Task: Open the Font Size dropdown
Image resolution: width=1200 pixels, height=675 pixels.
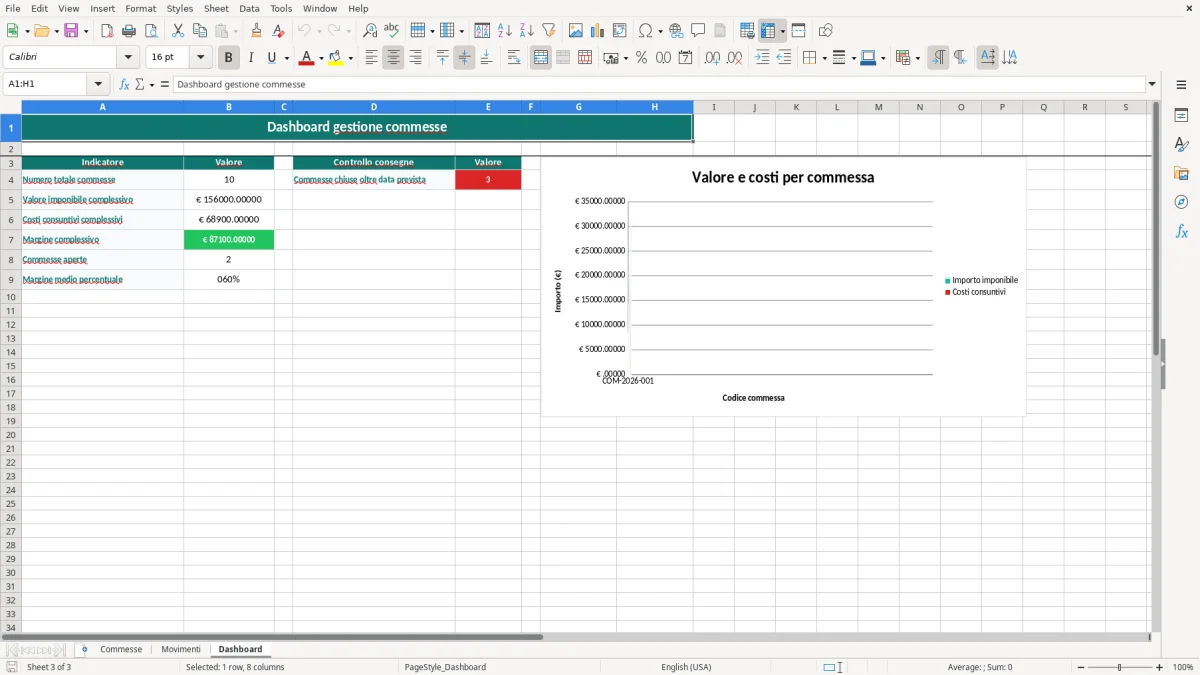Action: 200,58
